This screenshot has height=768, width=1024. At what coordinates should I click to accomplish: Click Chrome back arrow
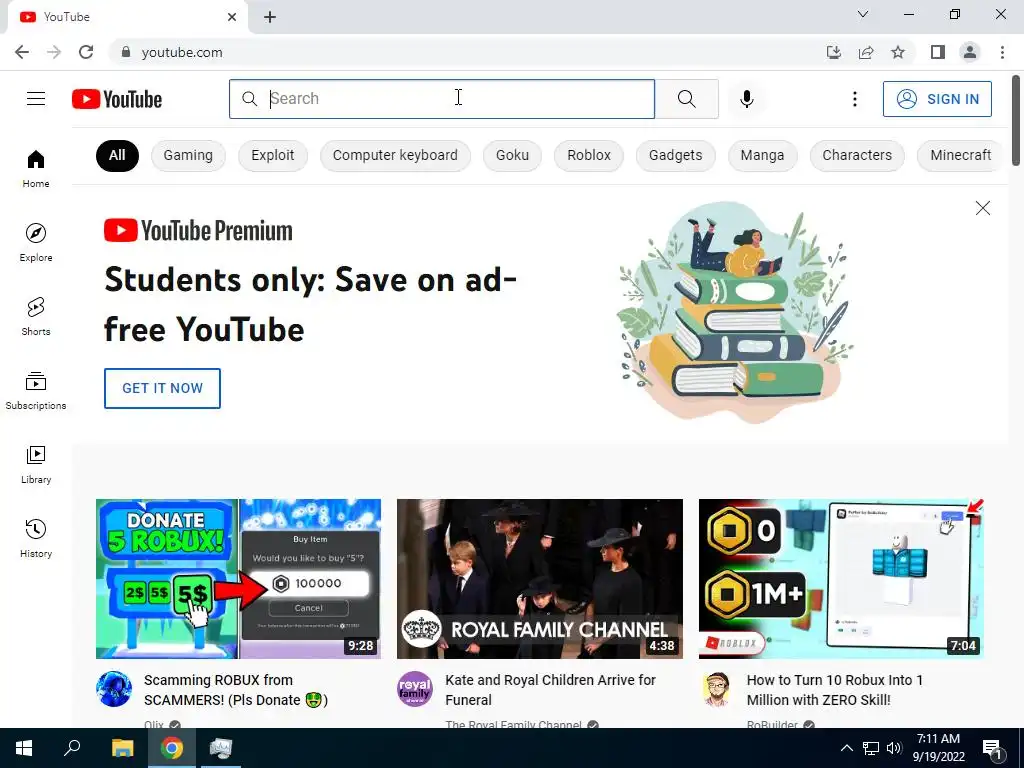click(22, 52)
